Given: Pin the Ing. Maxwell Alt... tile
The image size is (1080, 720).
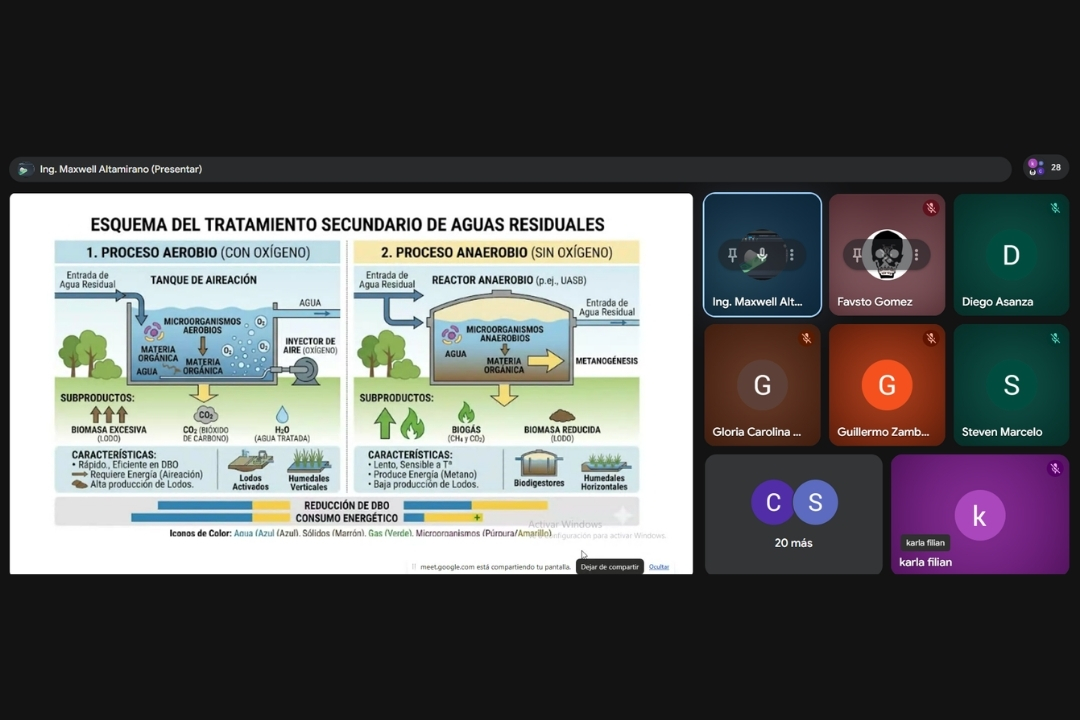Looking at the screenshot, I should (x=732, y=255).
